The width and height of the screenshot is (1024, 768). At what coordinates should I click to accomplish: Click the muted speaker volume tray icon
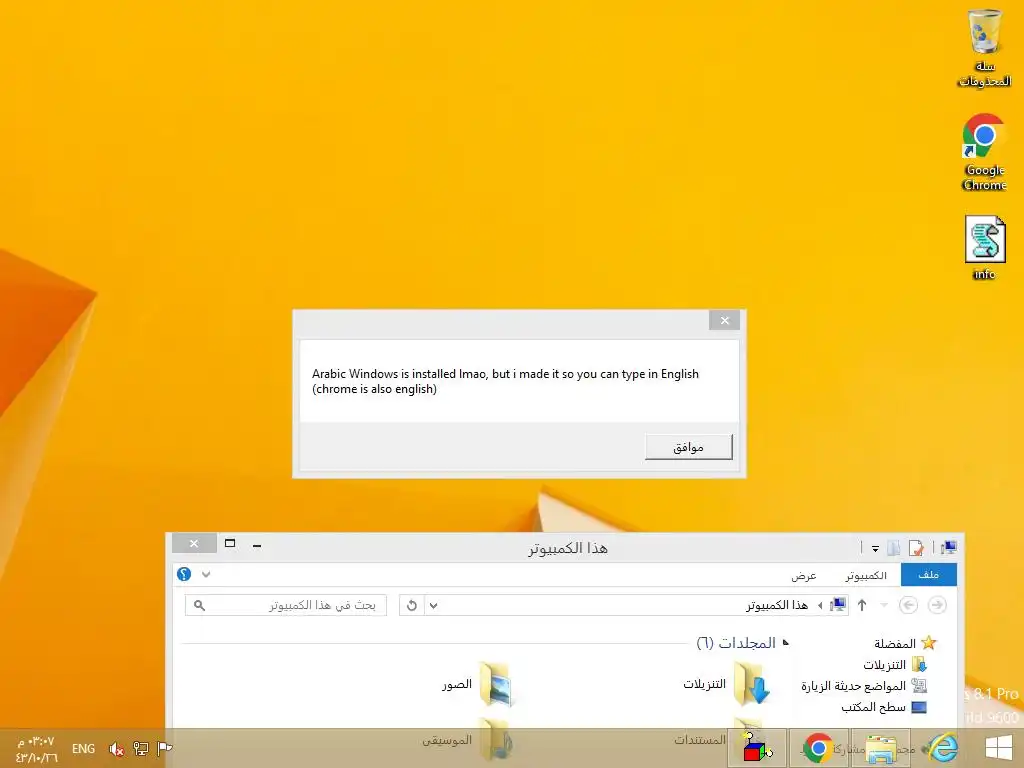tap(116, 748)
